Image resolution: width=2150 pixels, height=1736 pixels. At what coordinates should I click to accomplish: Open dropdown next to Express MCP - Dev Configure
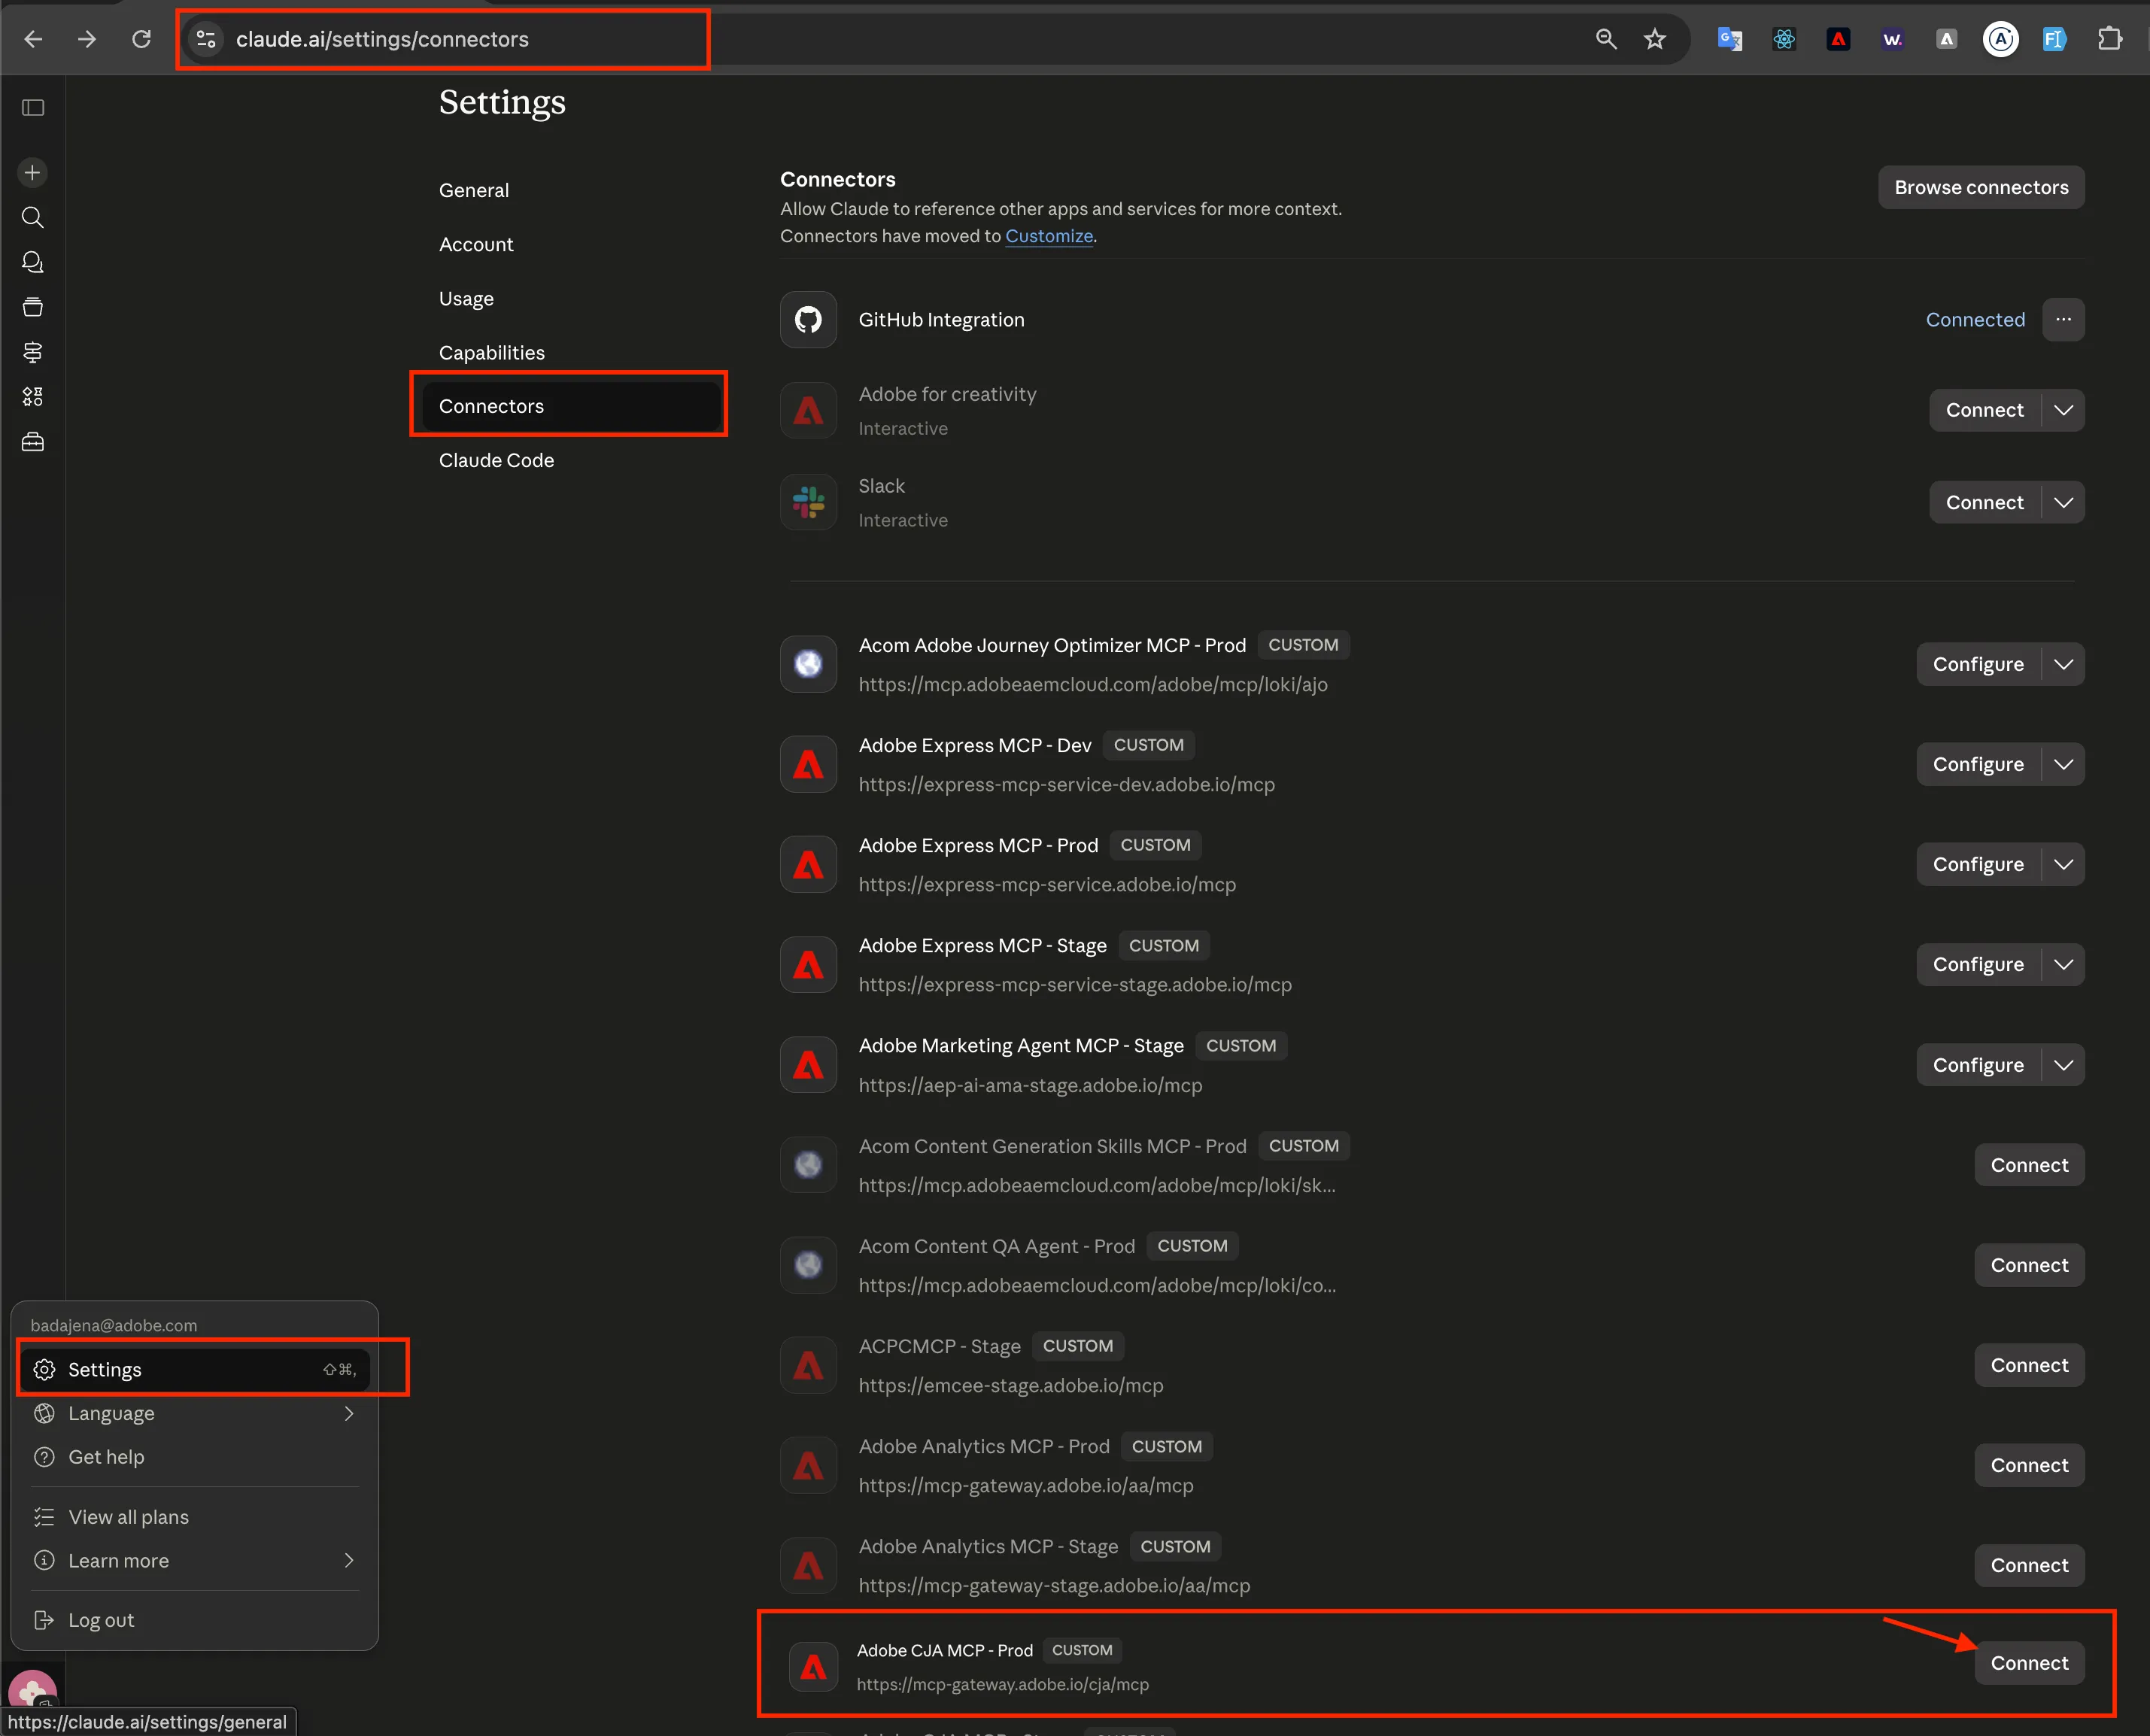point(2063,765)
